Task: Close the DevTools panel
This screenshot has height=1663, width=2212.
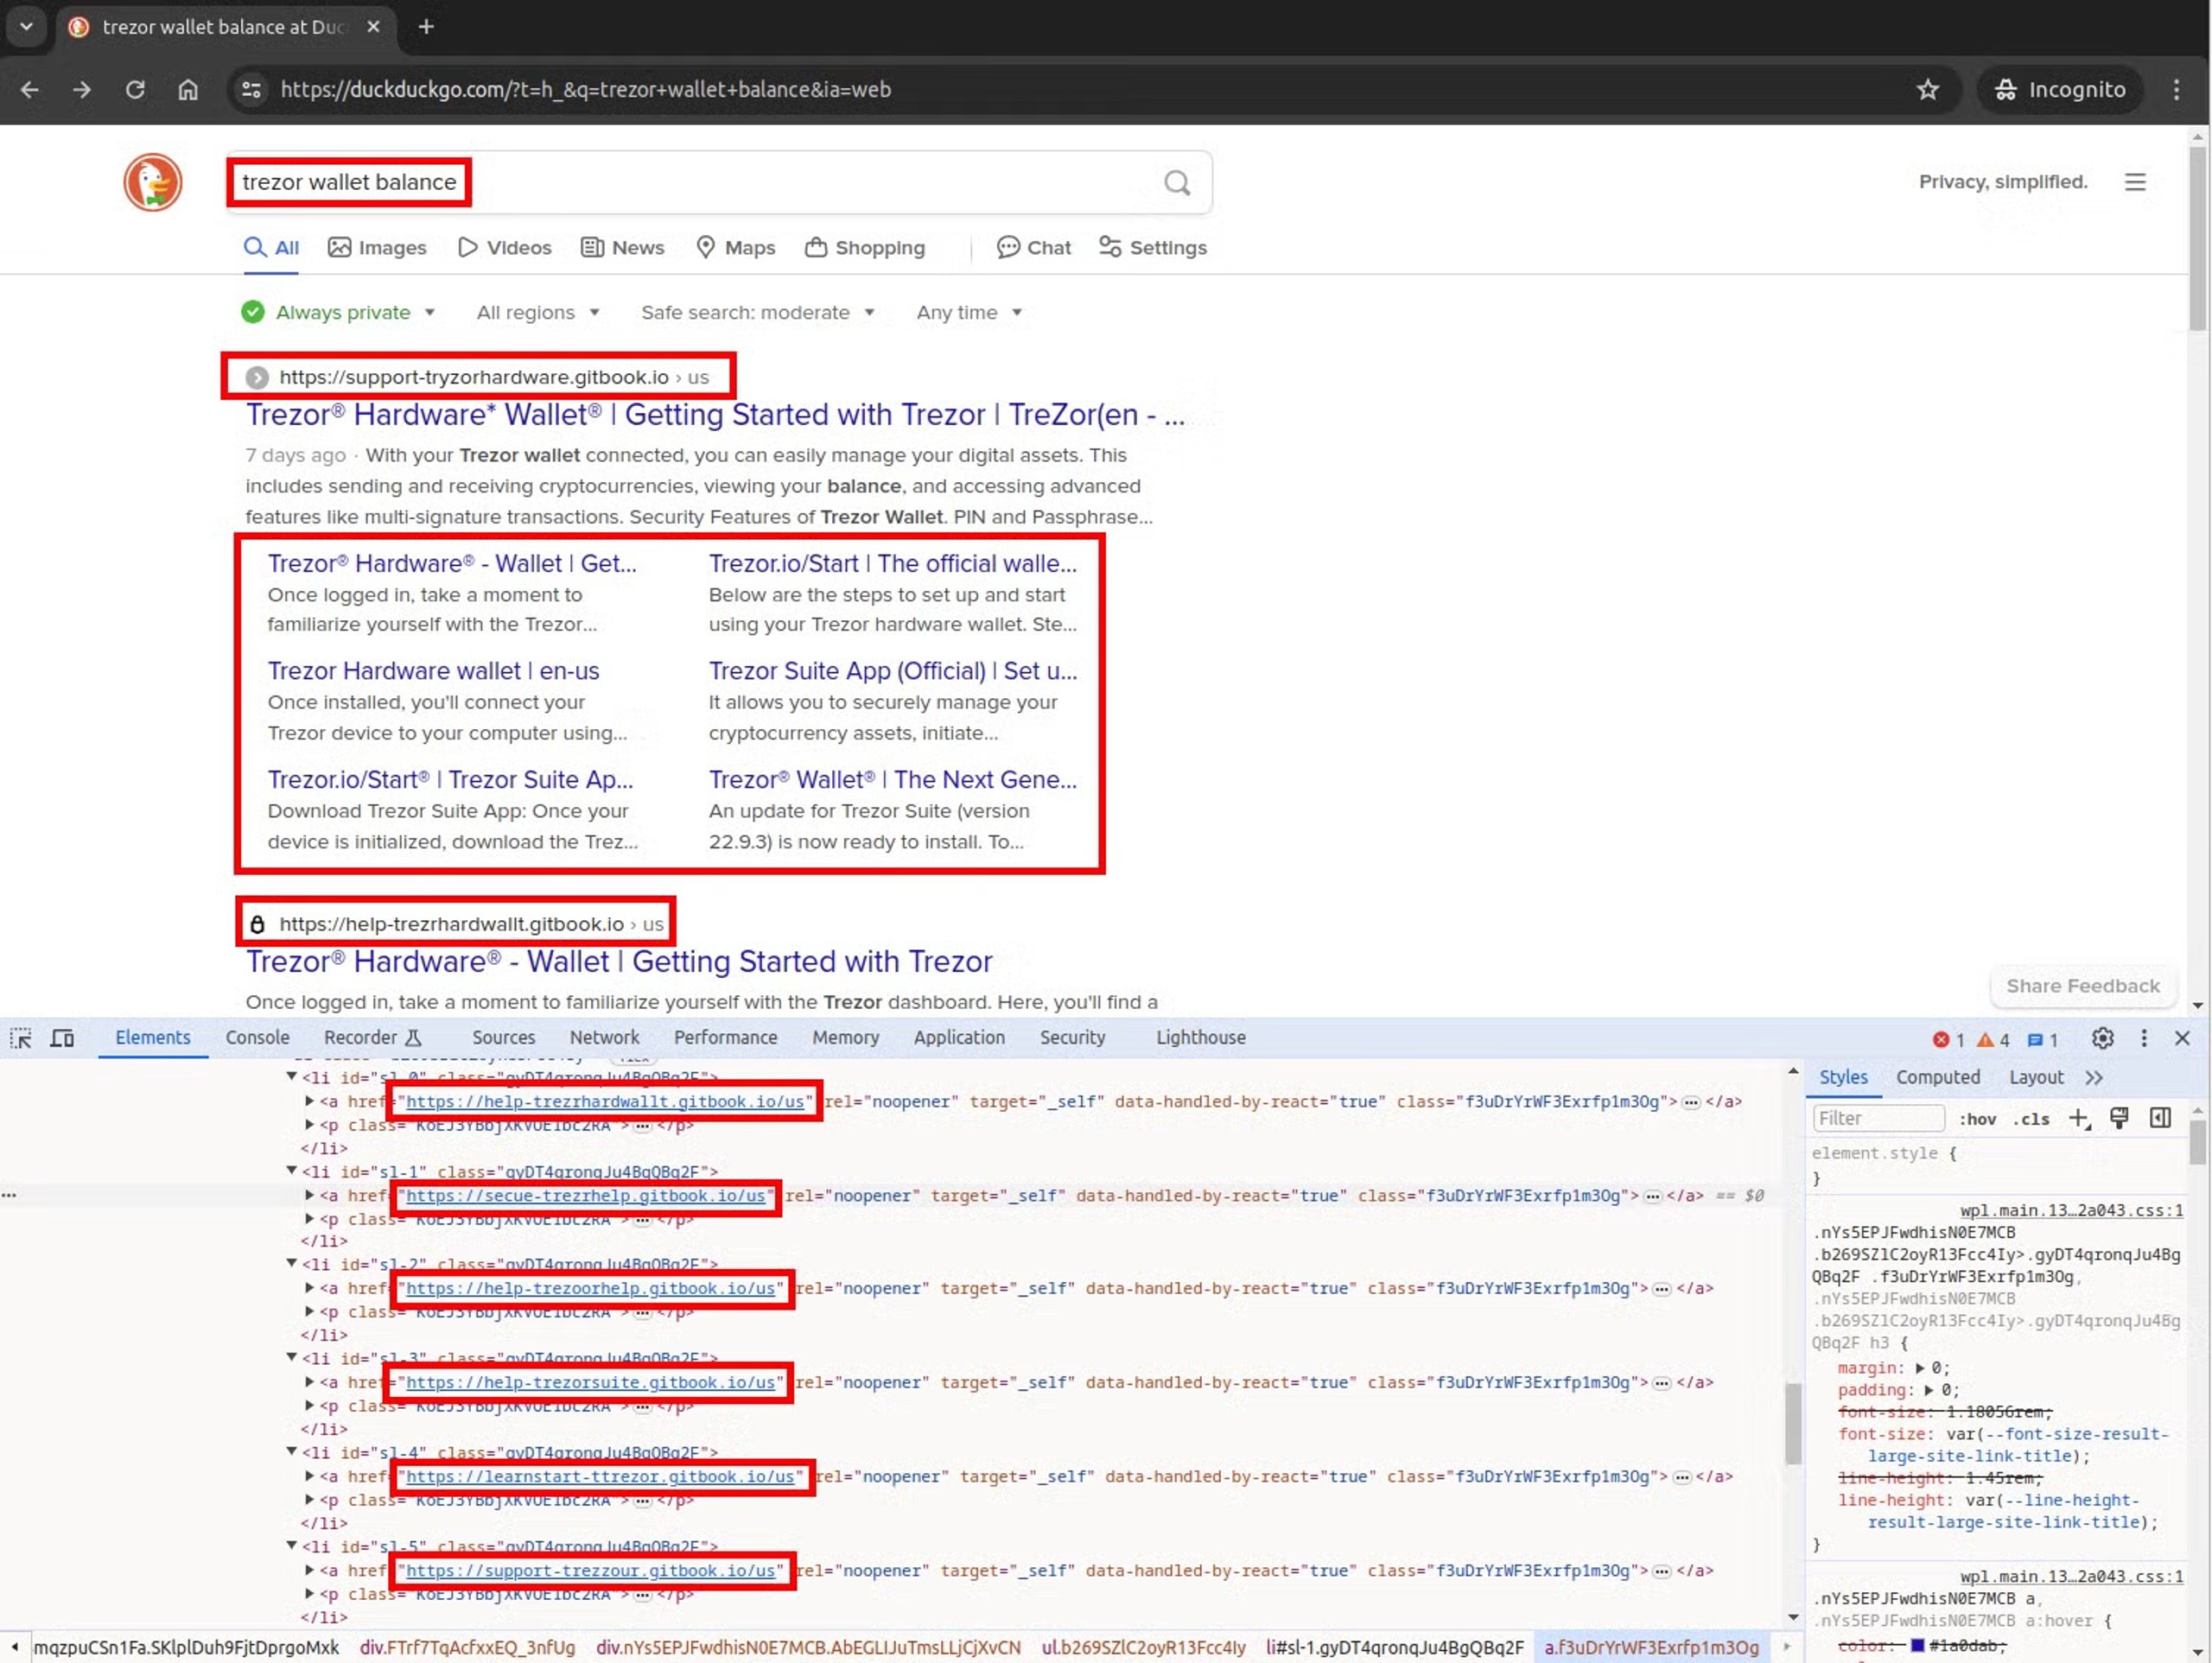Action: (2182, 1038)
